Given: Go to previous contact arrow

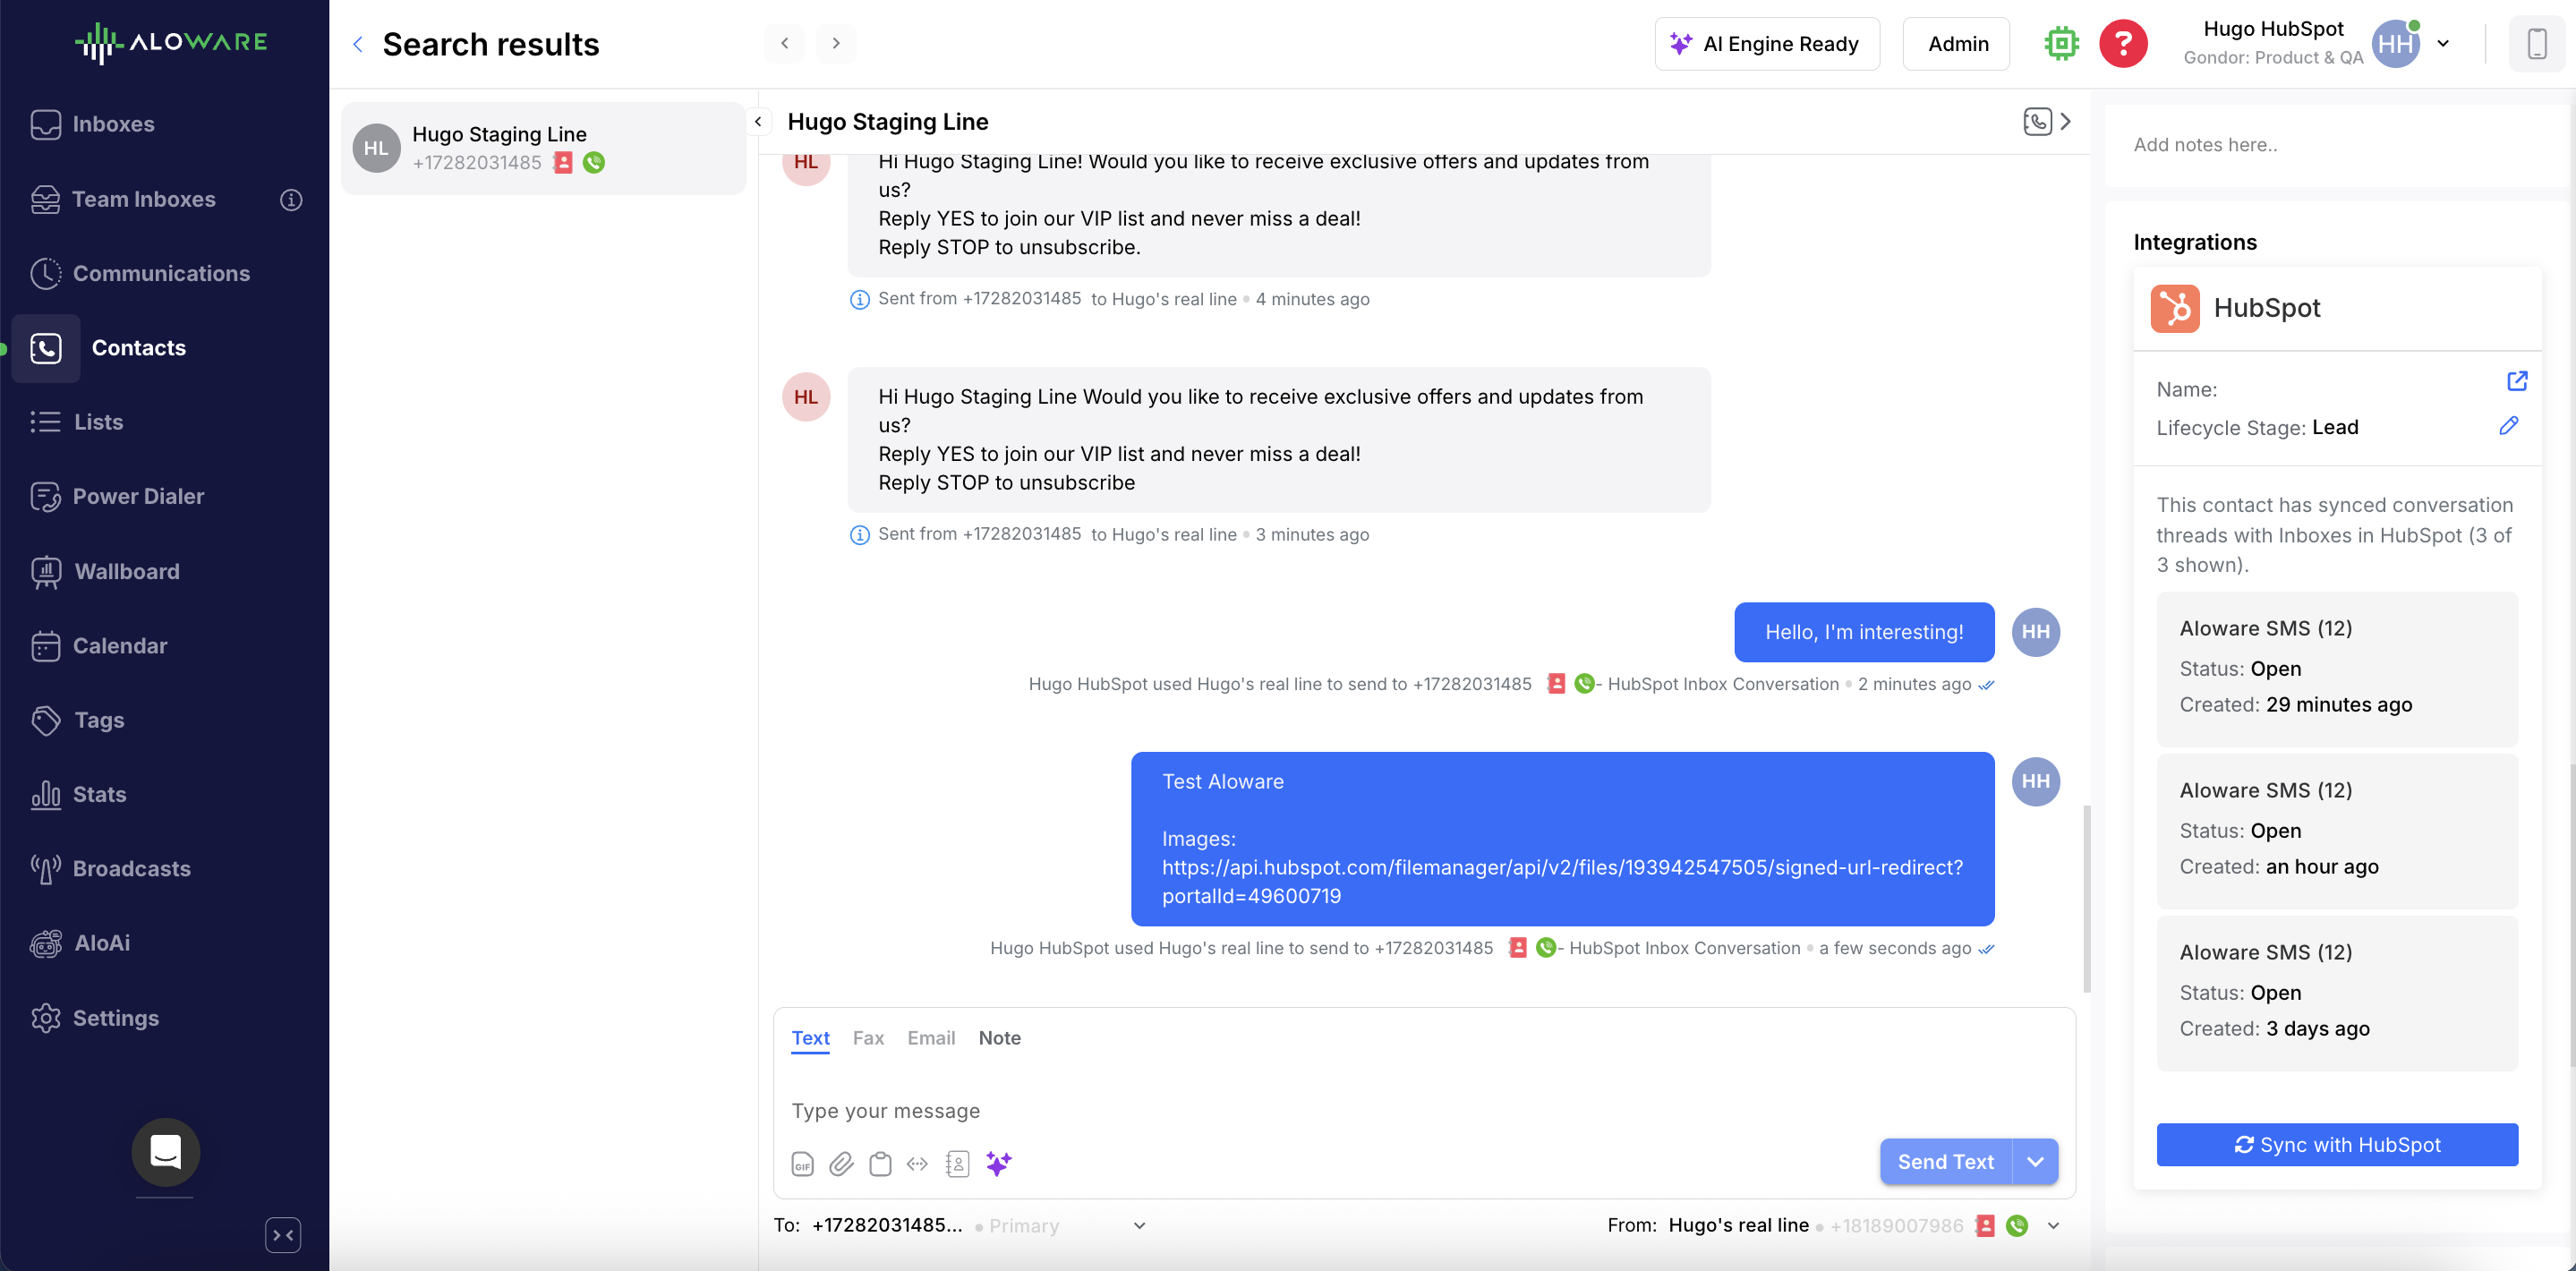Looking at the screenshot, I should [784, 43].
